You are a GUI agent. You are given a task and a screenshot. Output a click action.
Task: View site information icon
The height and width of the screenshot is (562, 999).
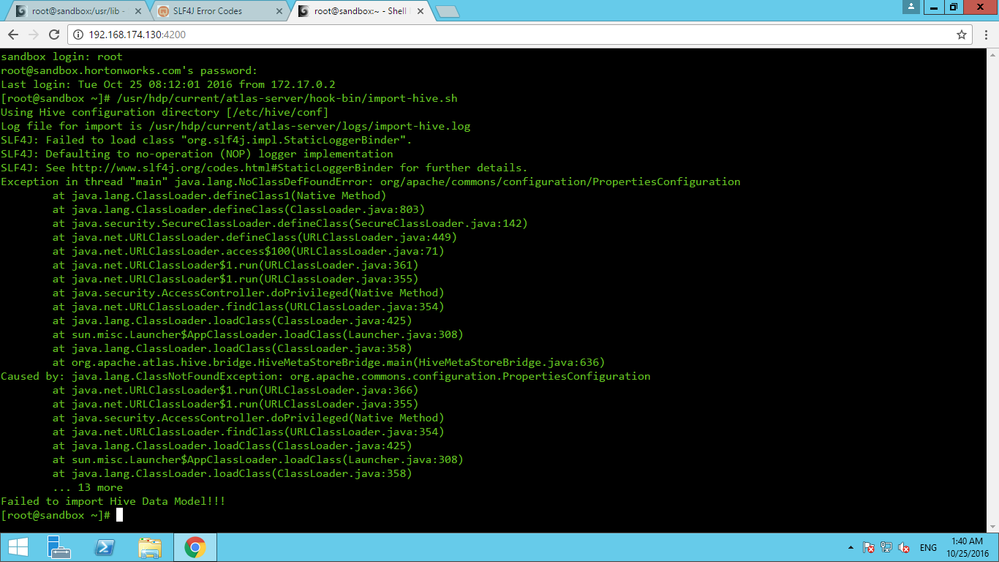click(78, 34)
